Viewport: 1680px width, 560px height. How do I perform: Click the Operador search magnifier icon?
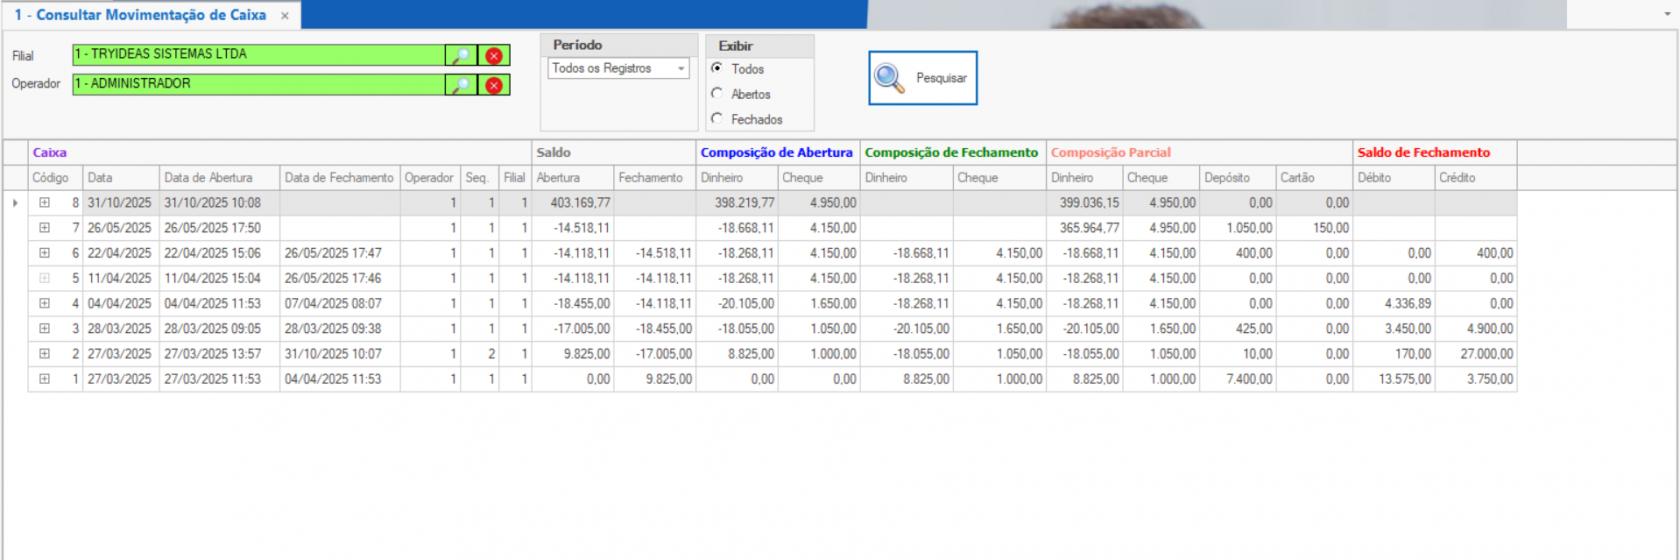(461, 85)
